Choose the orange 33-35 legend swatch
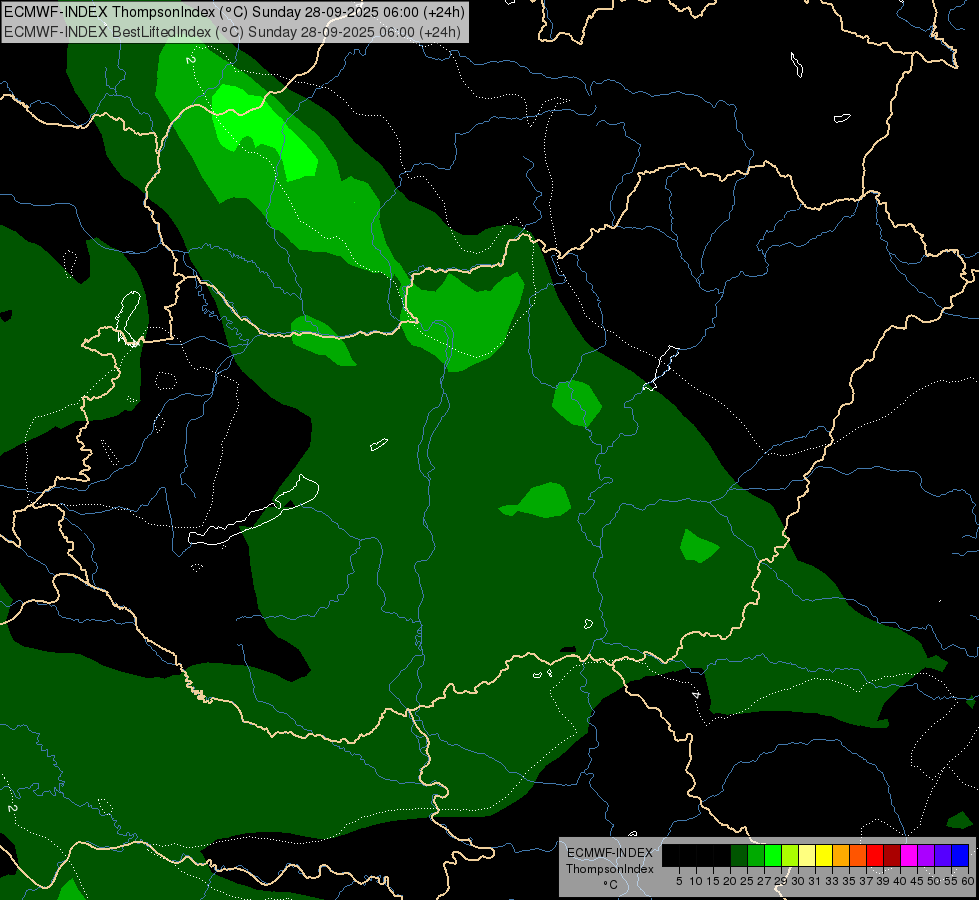 coord(841,855)
